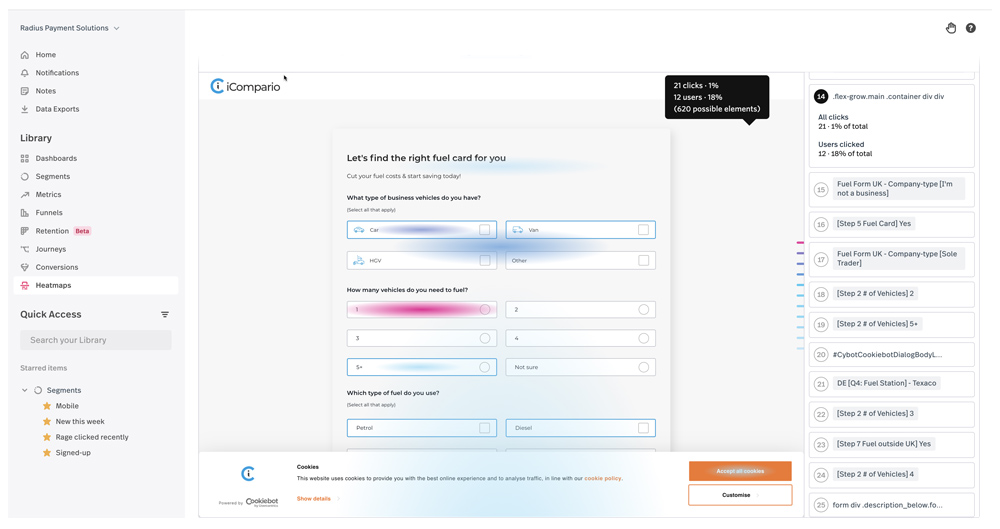1000x529 pixels.
Task: Click the number 15 circle in ranking list
Action: (x=821, y=190)
